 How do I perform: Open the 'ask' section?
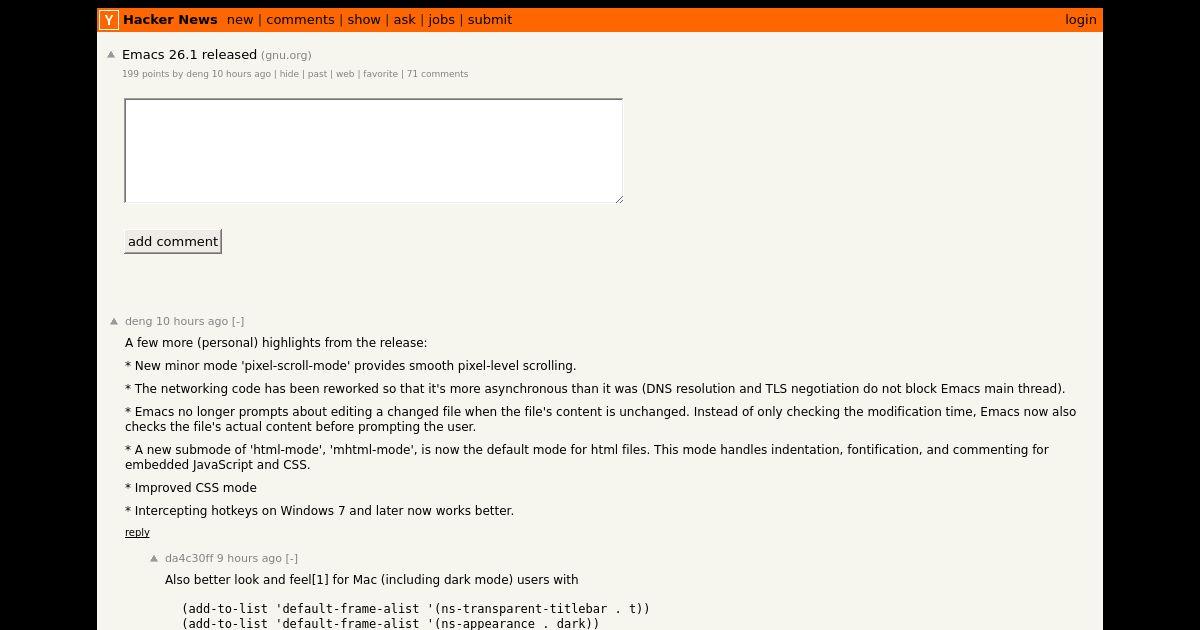(x=404, y=20)
